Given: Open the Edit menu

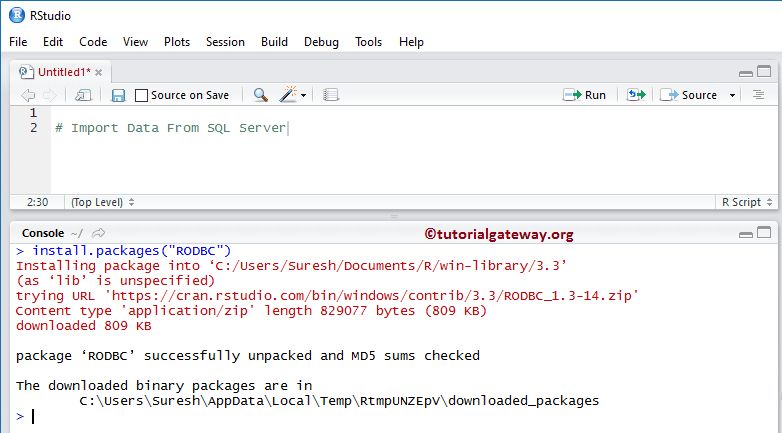Looking at the screenshot, I should coord(53,42).
